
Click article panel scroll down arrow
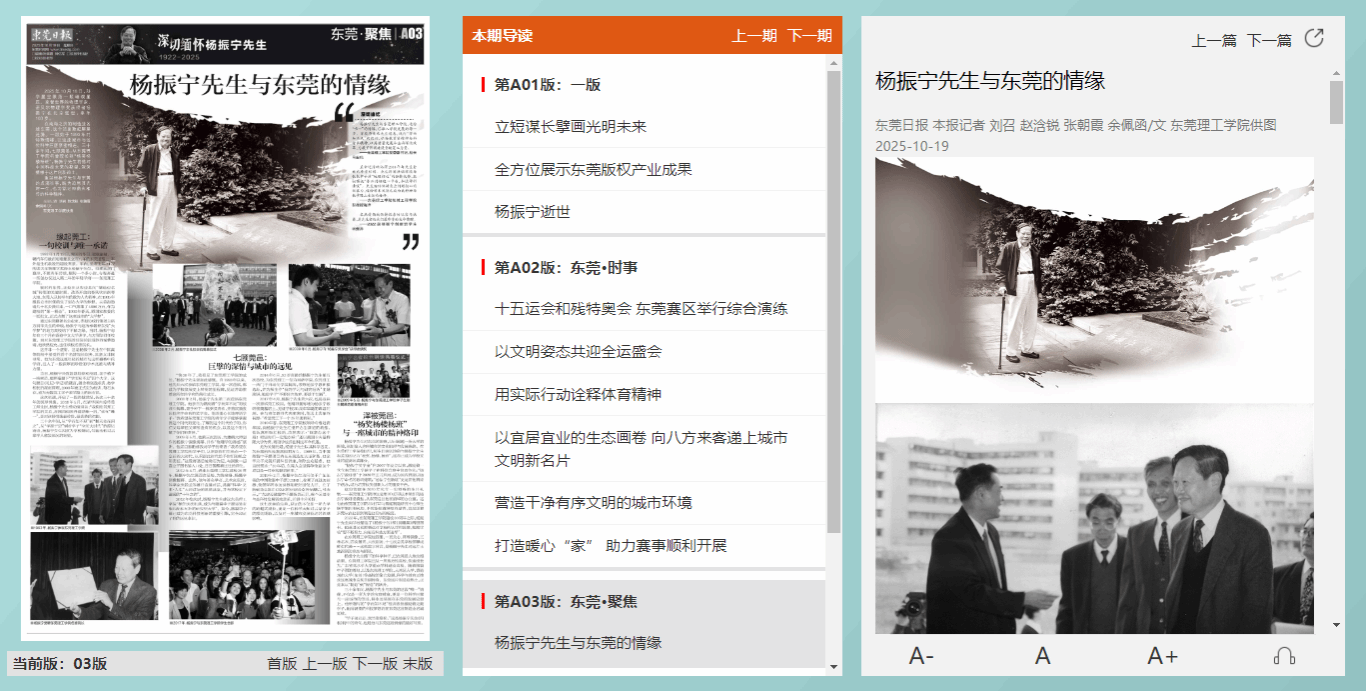tap(1336, 625)
